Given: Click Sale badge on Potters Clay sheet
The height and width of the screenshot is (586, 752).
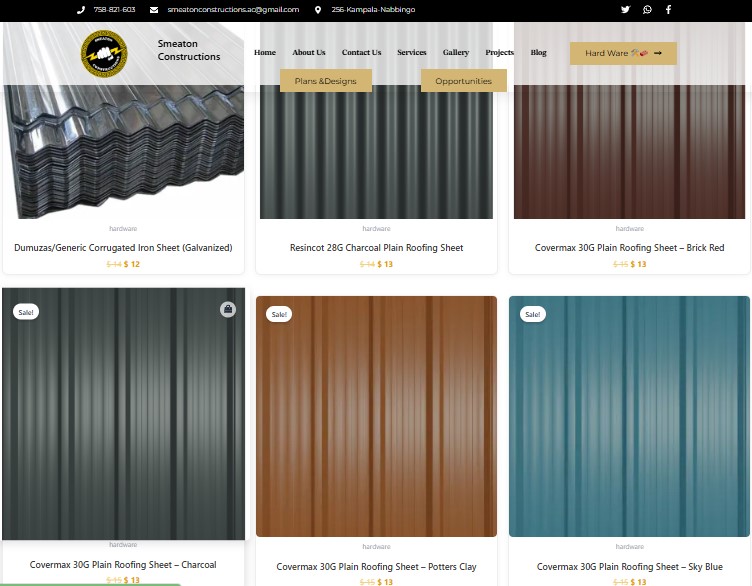Looking at the screenshot, I should click(x=279, y=314).
